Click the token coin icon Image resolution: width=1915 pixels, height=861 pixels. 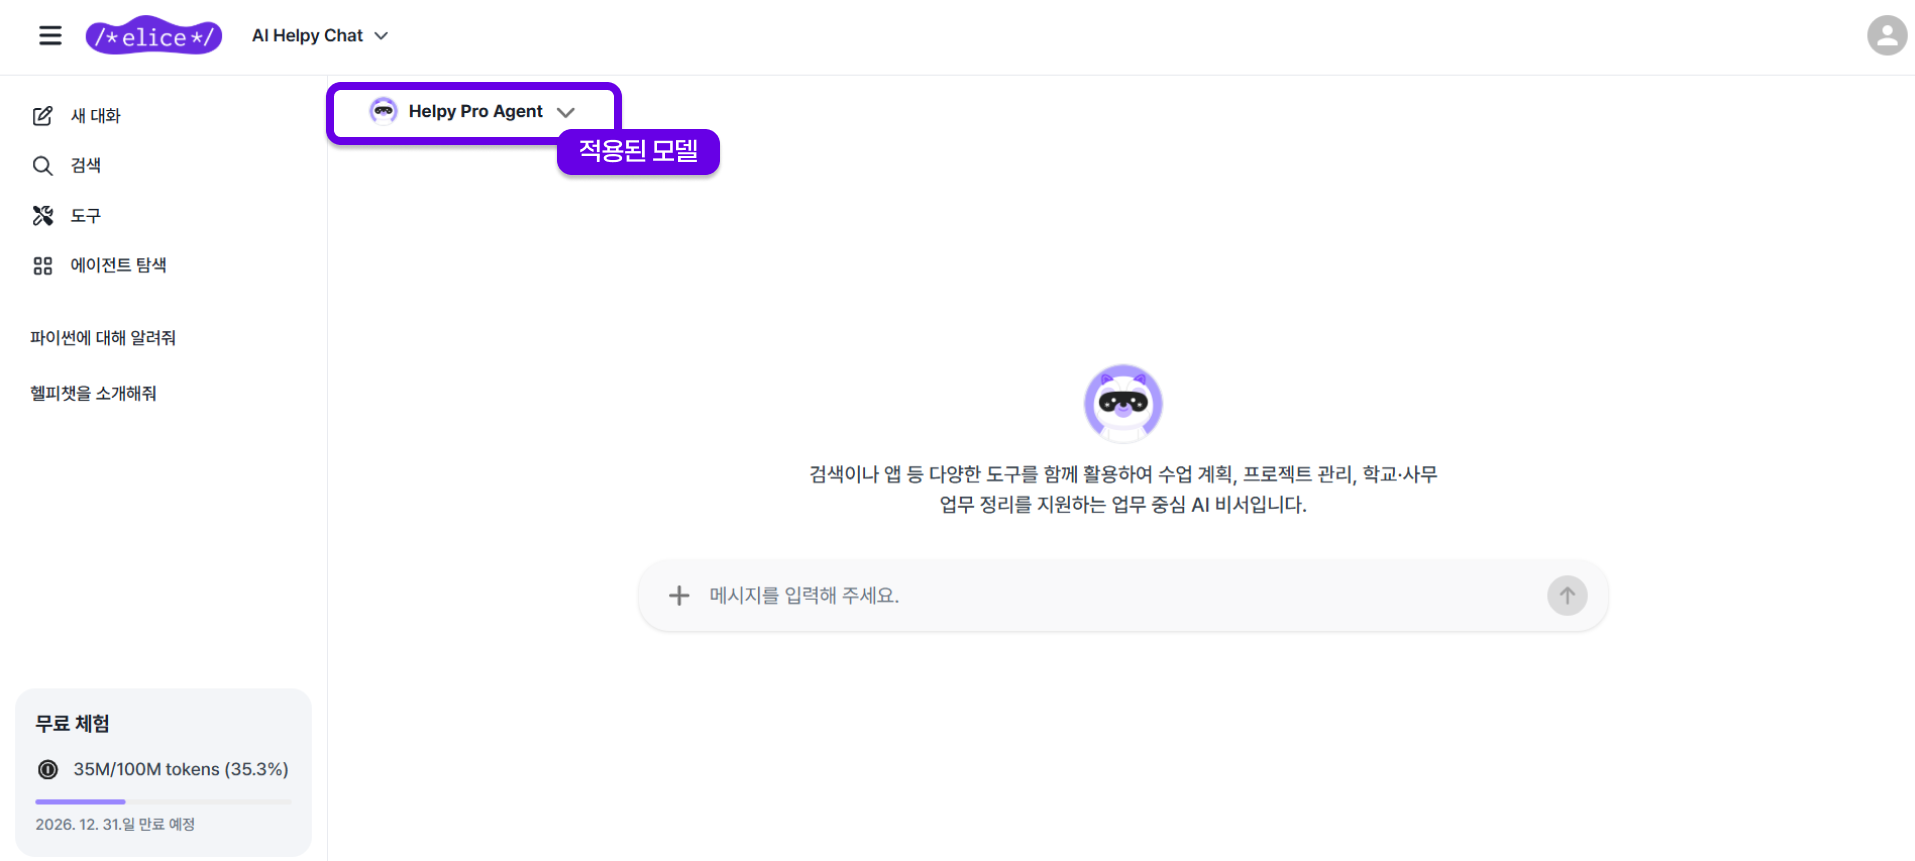tap(48, 769)
